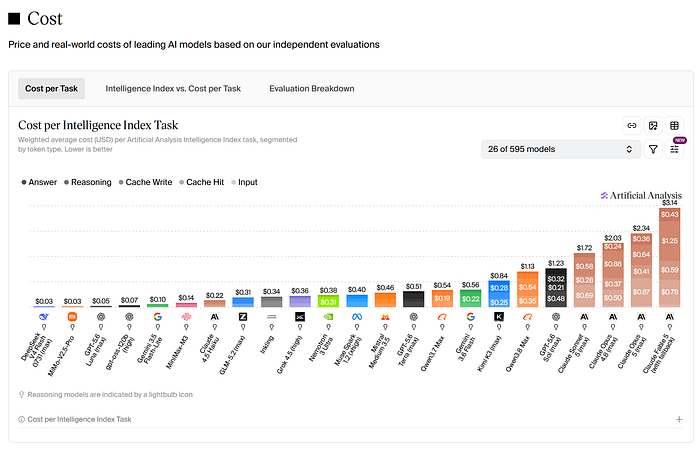Click the Claude Sonnet 5 bar at $1.72
Image resolution: width=700 pixels, height=449 pixels.
[x=584, y=280]
